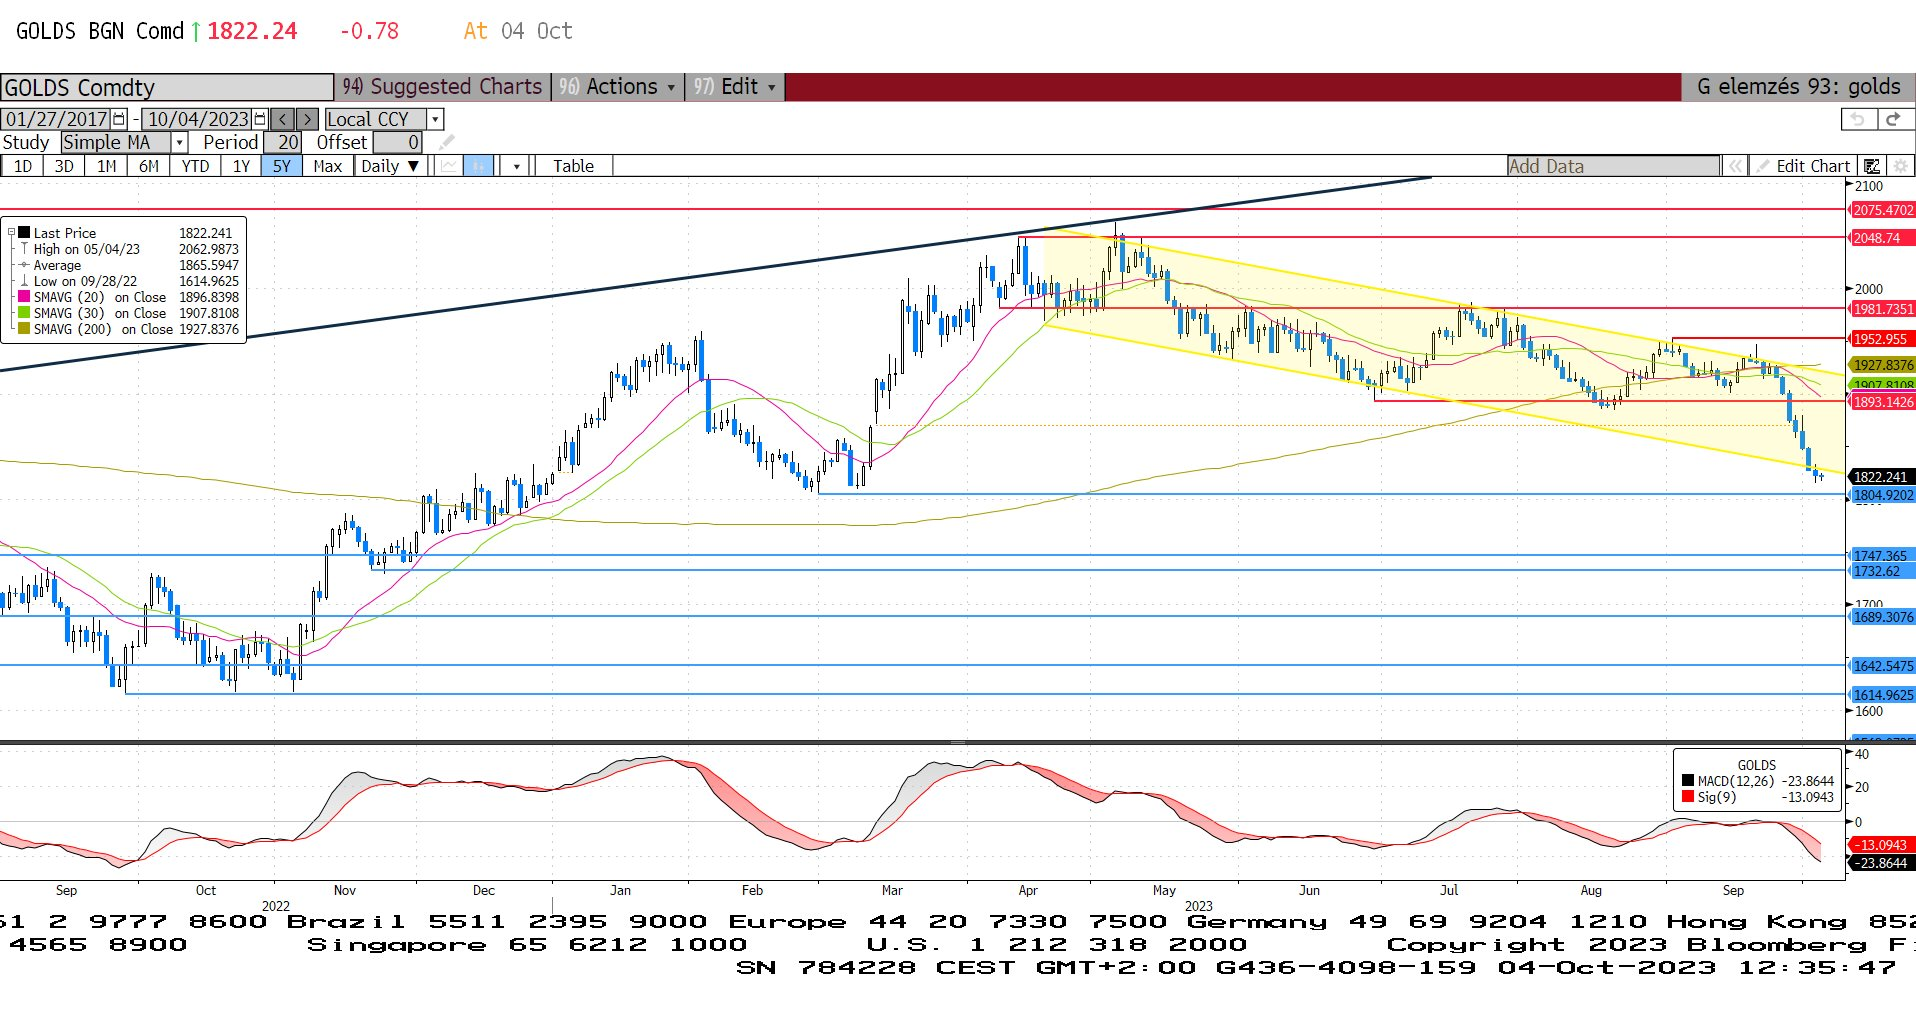Switch to line chart icon

click(449, 166)
